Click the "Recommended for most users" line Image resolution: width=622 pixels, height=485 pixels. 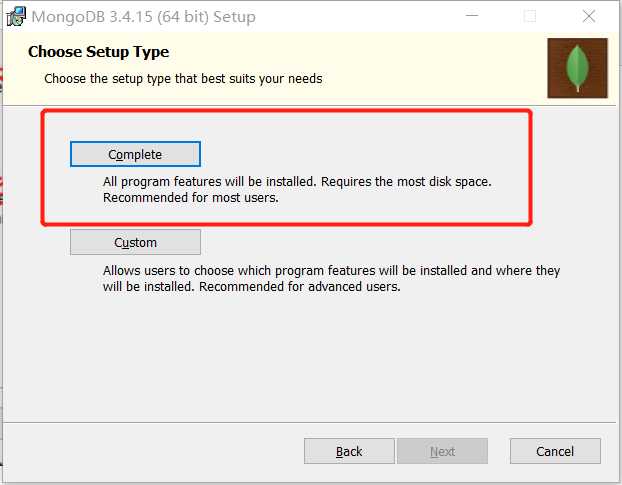coord(190,198)
